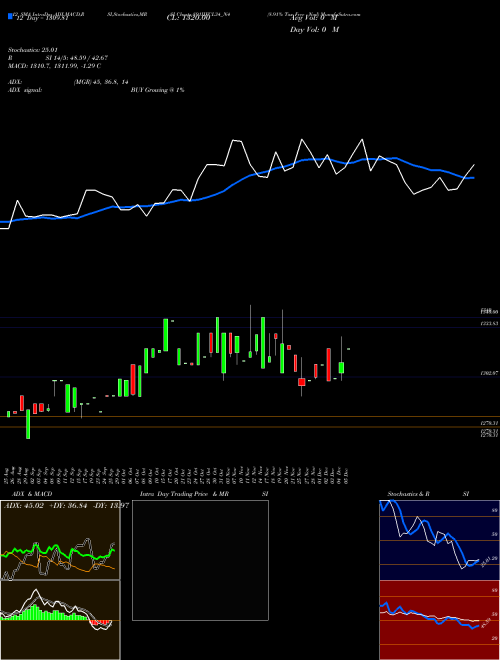
Task: Click the '(MGR) 45, 36.8, 14' ADX values
Action: tap(101, 82)
